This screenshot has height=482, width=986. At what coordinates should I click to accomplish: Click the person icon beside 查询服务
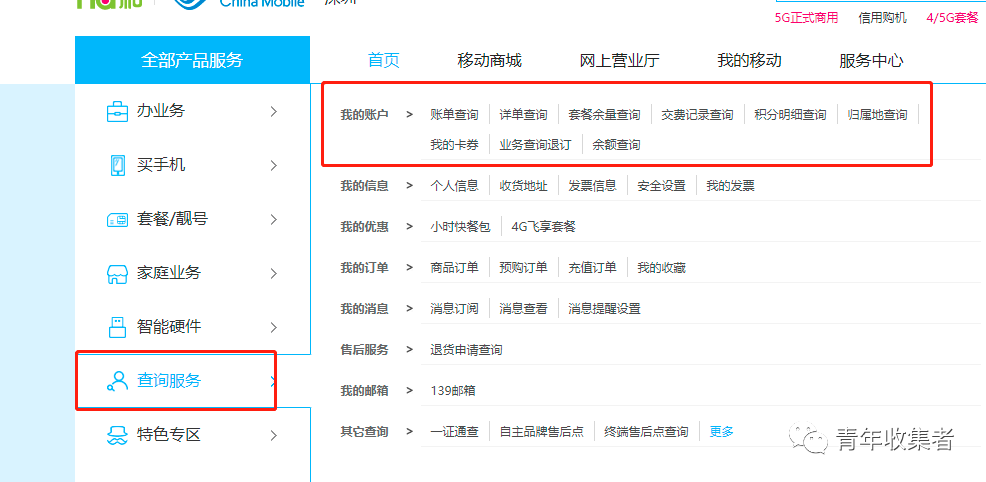[117, 381]
